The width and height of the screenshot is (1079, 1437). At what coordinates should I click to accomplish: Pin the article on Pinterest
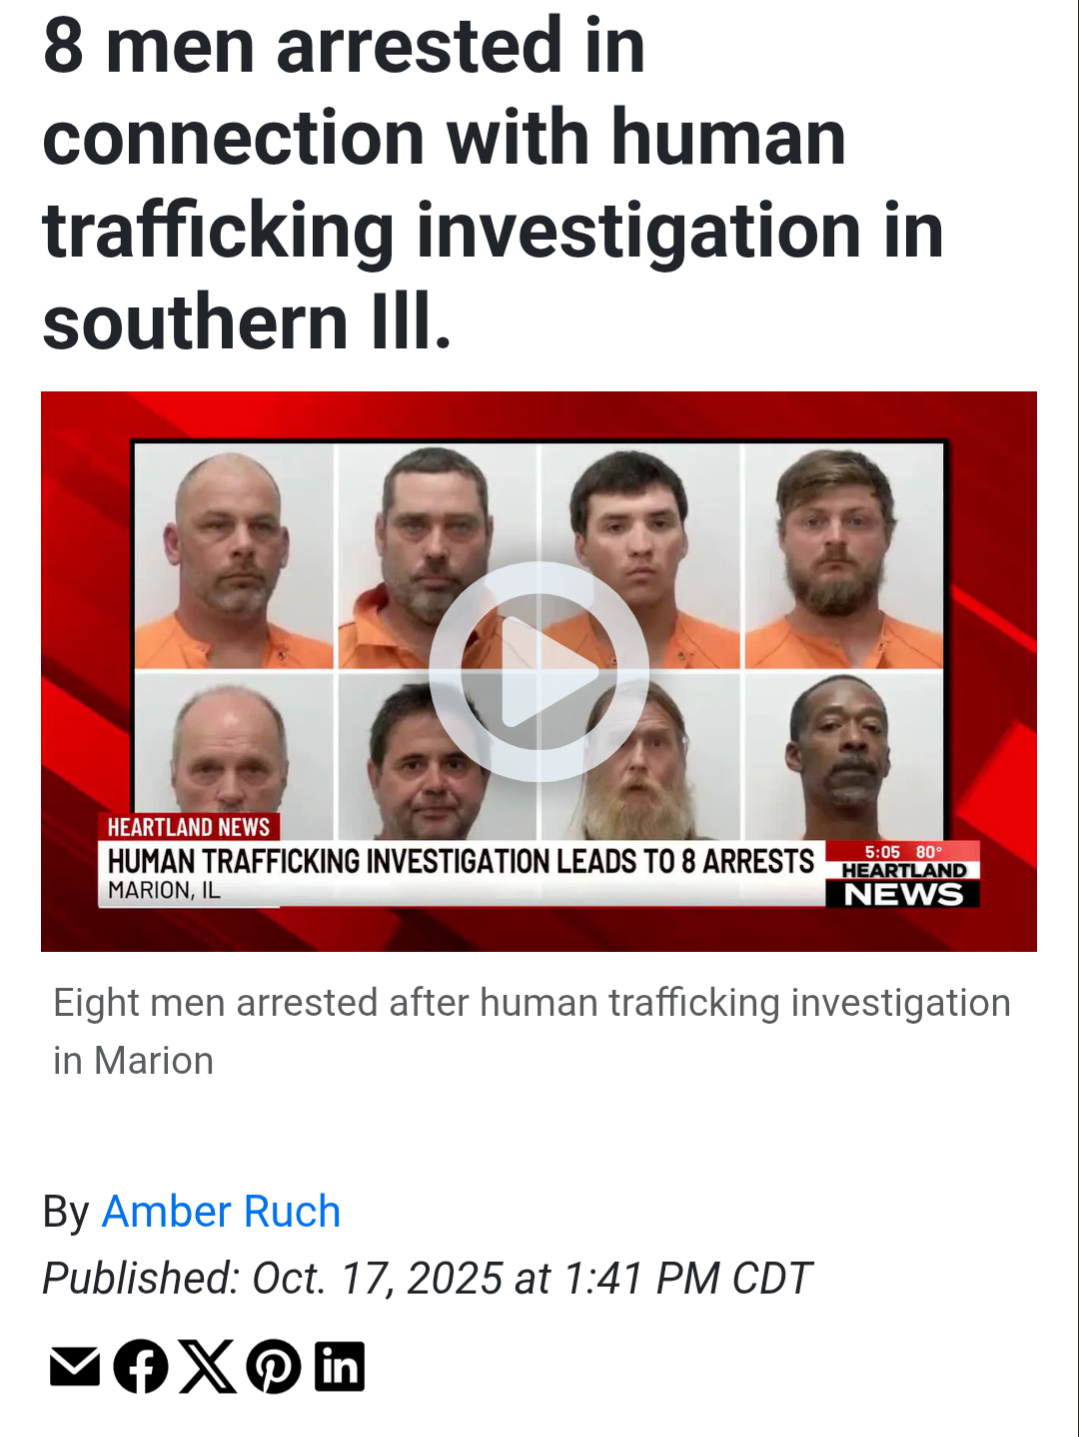coord(274,1367)
